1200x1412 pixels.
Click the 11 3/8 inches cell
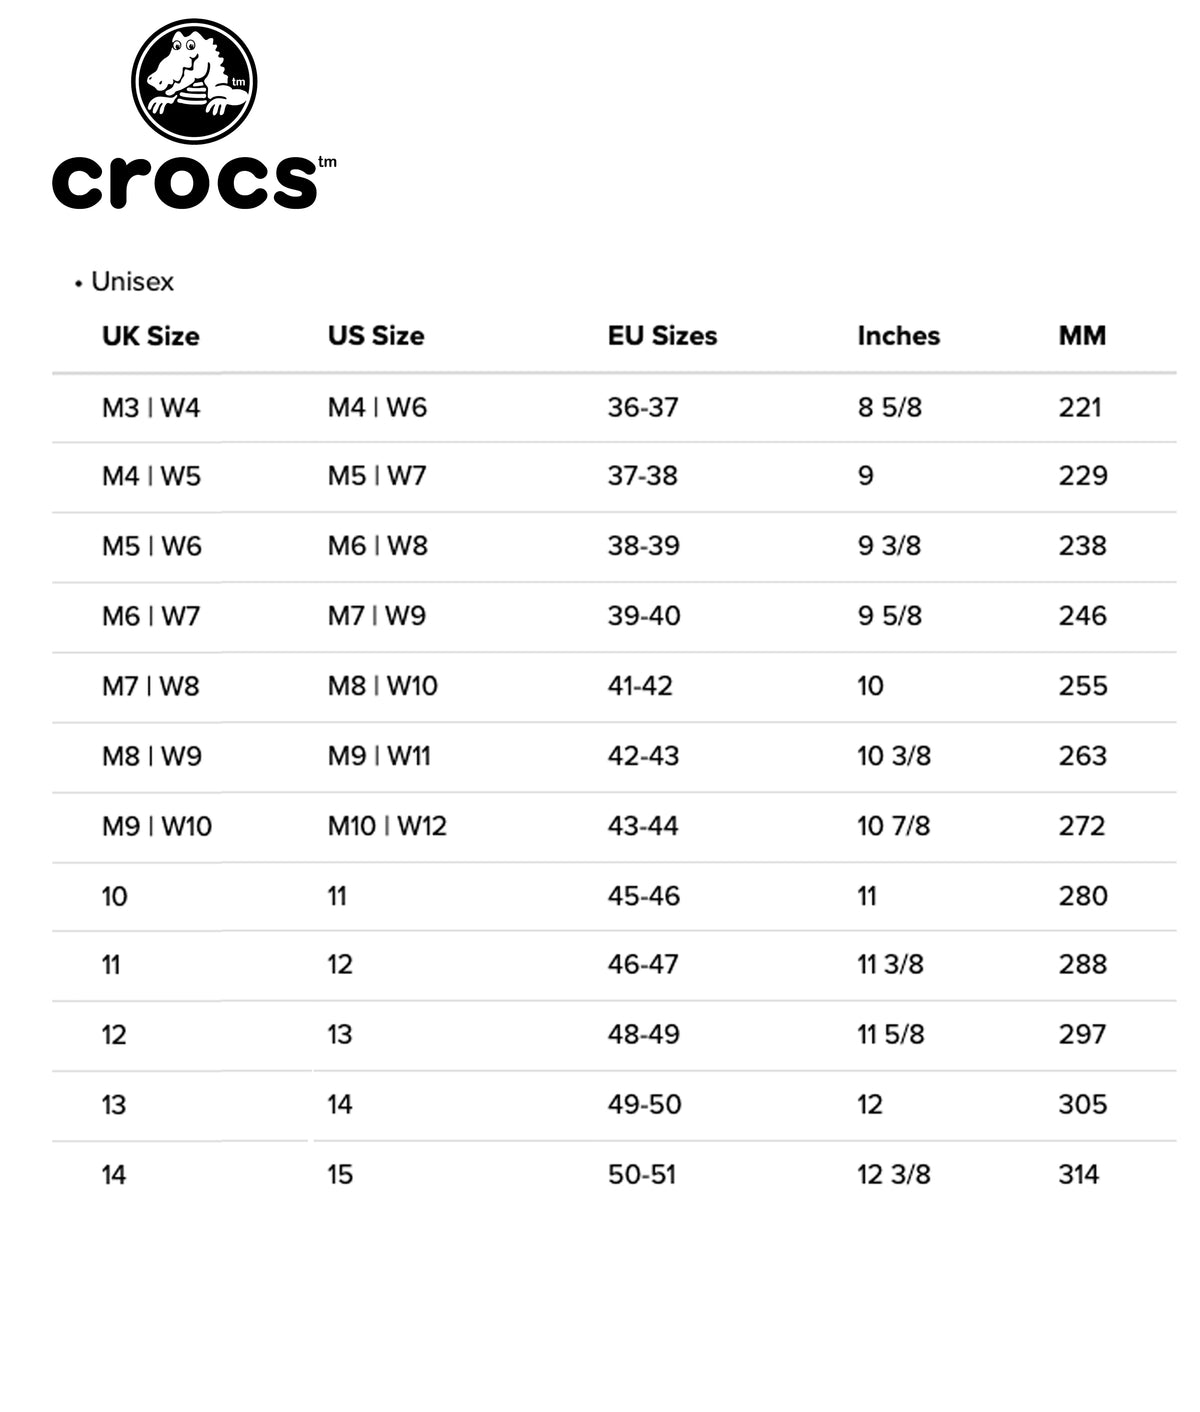pyautogui.click(x=891, y=965)
